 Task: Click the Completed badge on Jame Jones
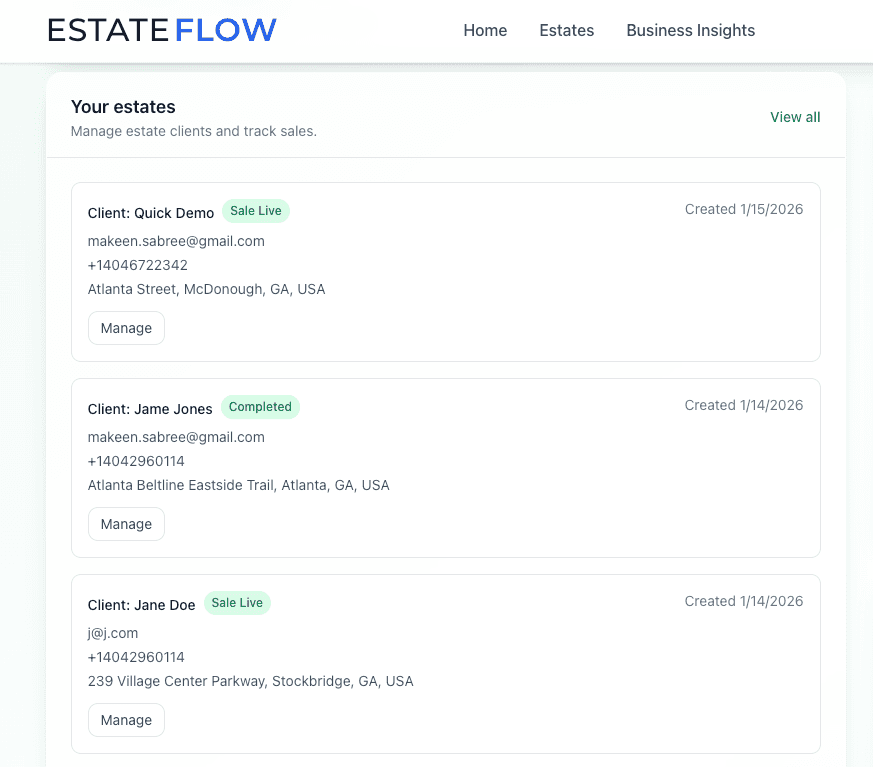point(260,406)
